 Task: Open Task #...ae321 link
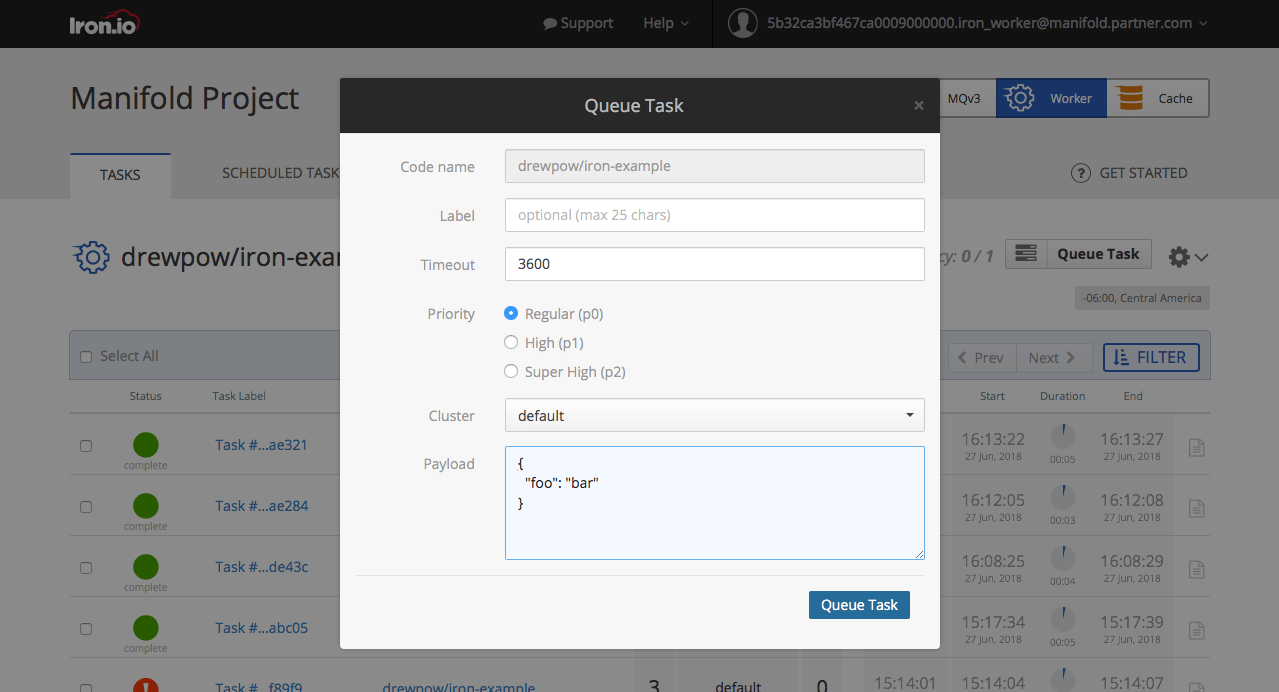(261, 445)
